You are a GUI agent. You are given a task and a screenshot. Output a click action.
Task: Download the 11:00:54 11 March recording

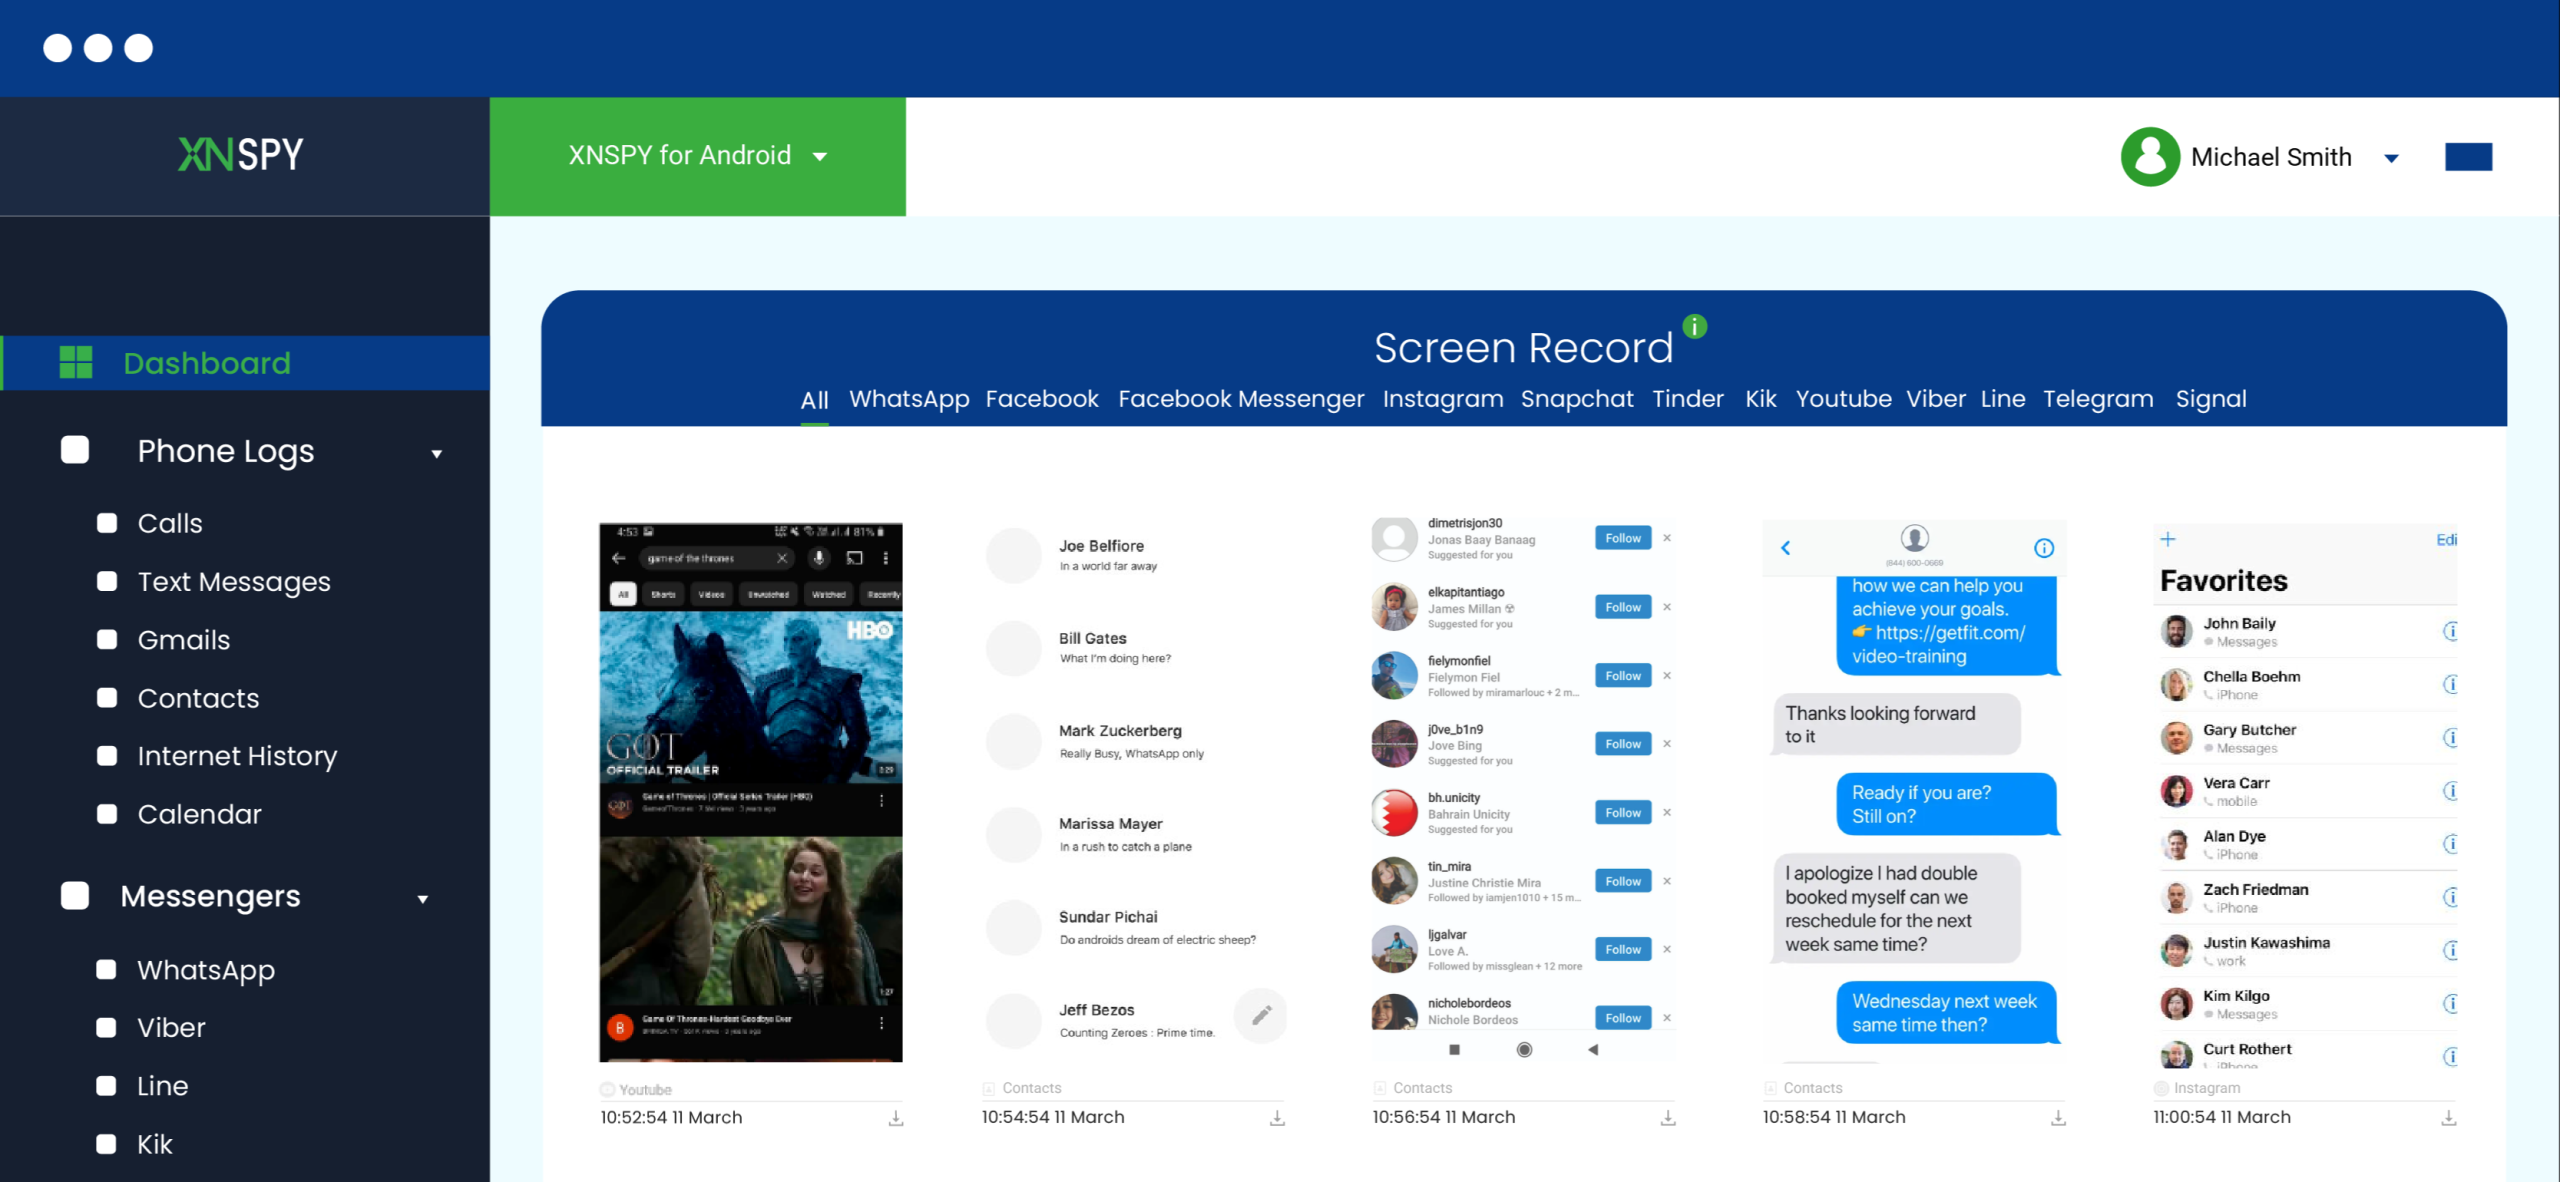point(2448,1118)
